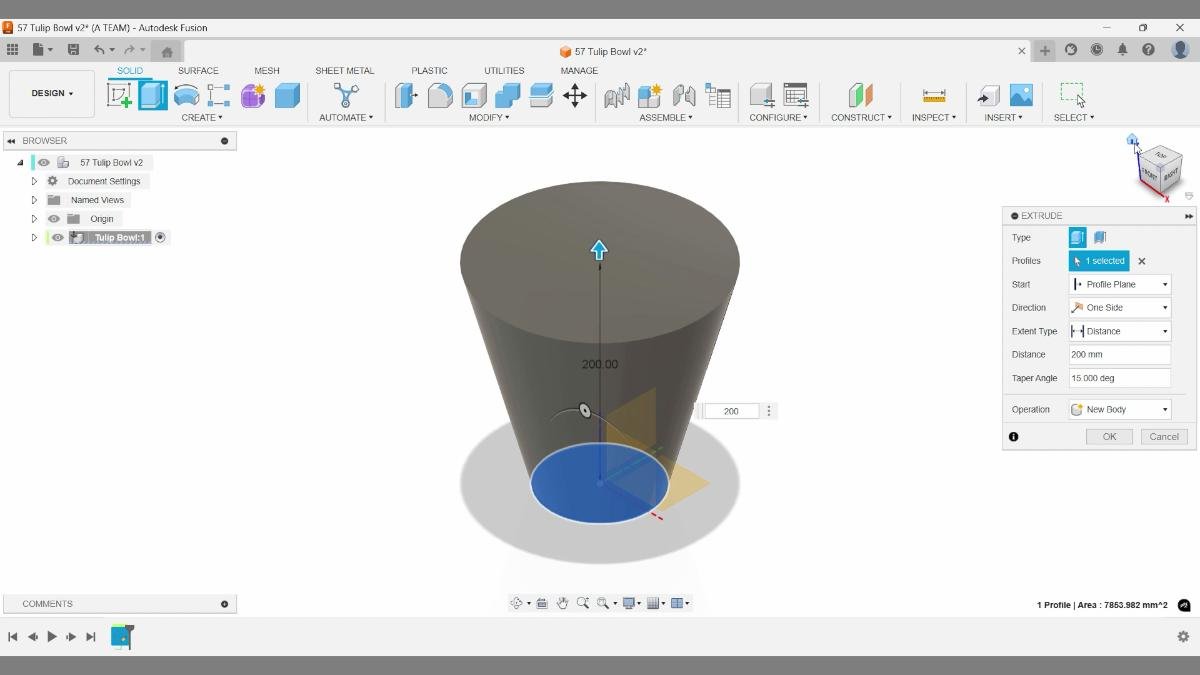Activate the Extrude tool in the Create panel
This screenshot has width=1200, height=675.
(153, 95)
